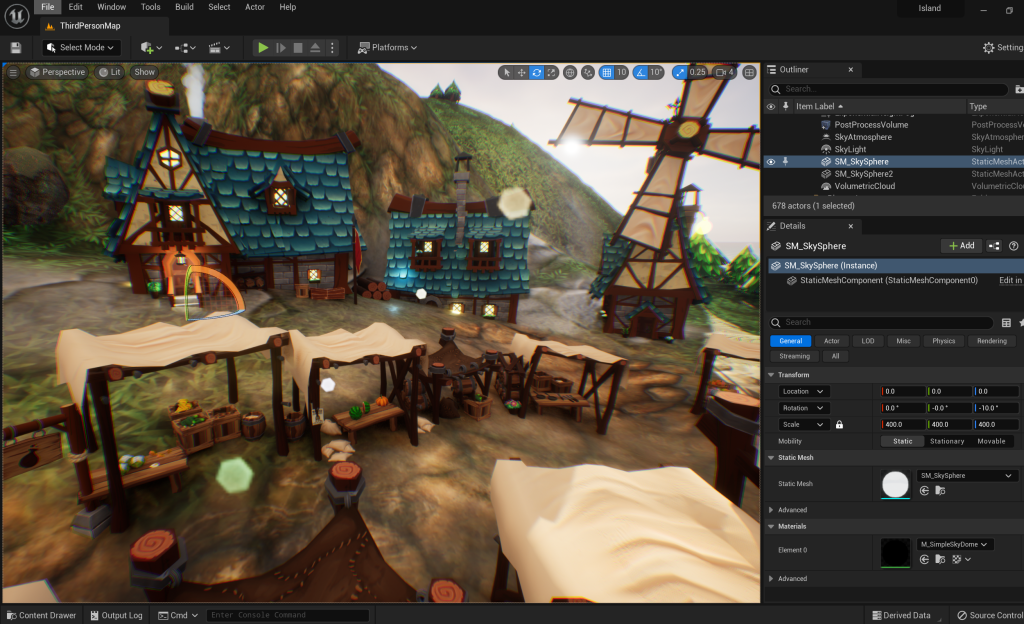Click the Details panel search field
The image size is (1024, 624).
pos(881,322)
